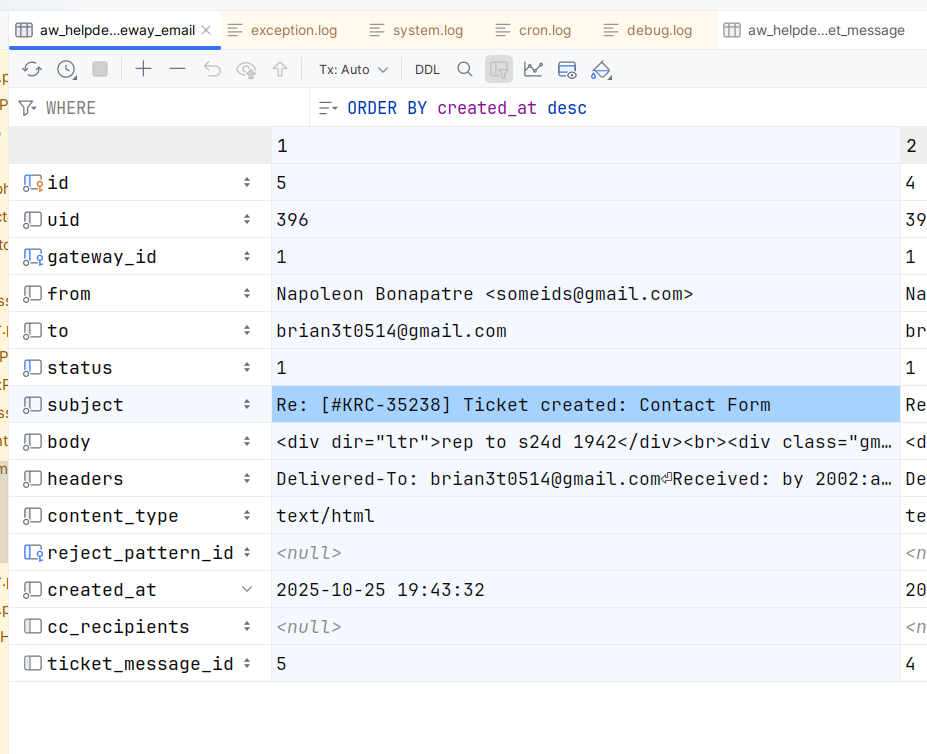Viewport: 927px width, 754px height.
Task: Toggle the transpose filter view button
Action: [499, 69]
